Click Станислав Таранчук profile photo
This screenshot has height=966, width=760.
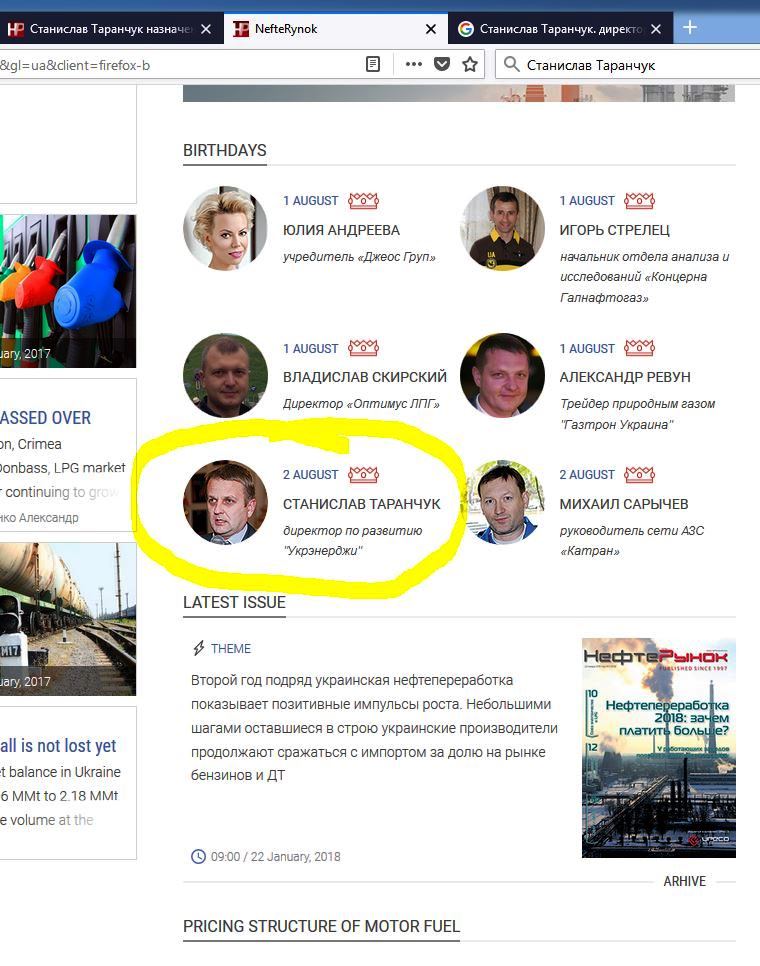[x=225, y=502]
